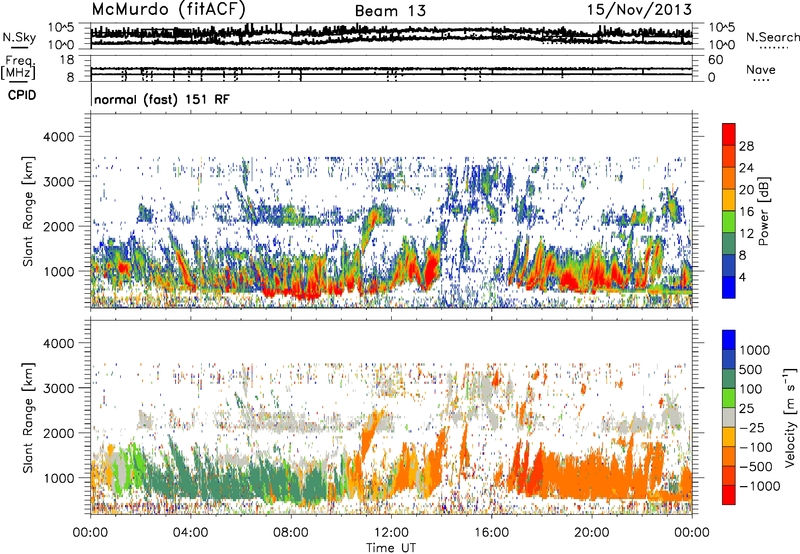Click the -25 value on Velocity colorbar
Screen dimensions: 800x554
(x=752, y=427)
